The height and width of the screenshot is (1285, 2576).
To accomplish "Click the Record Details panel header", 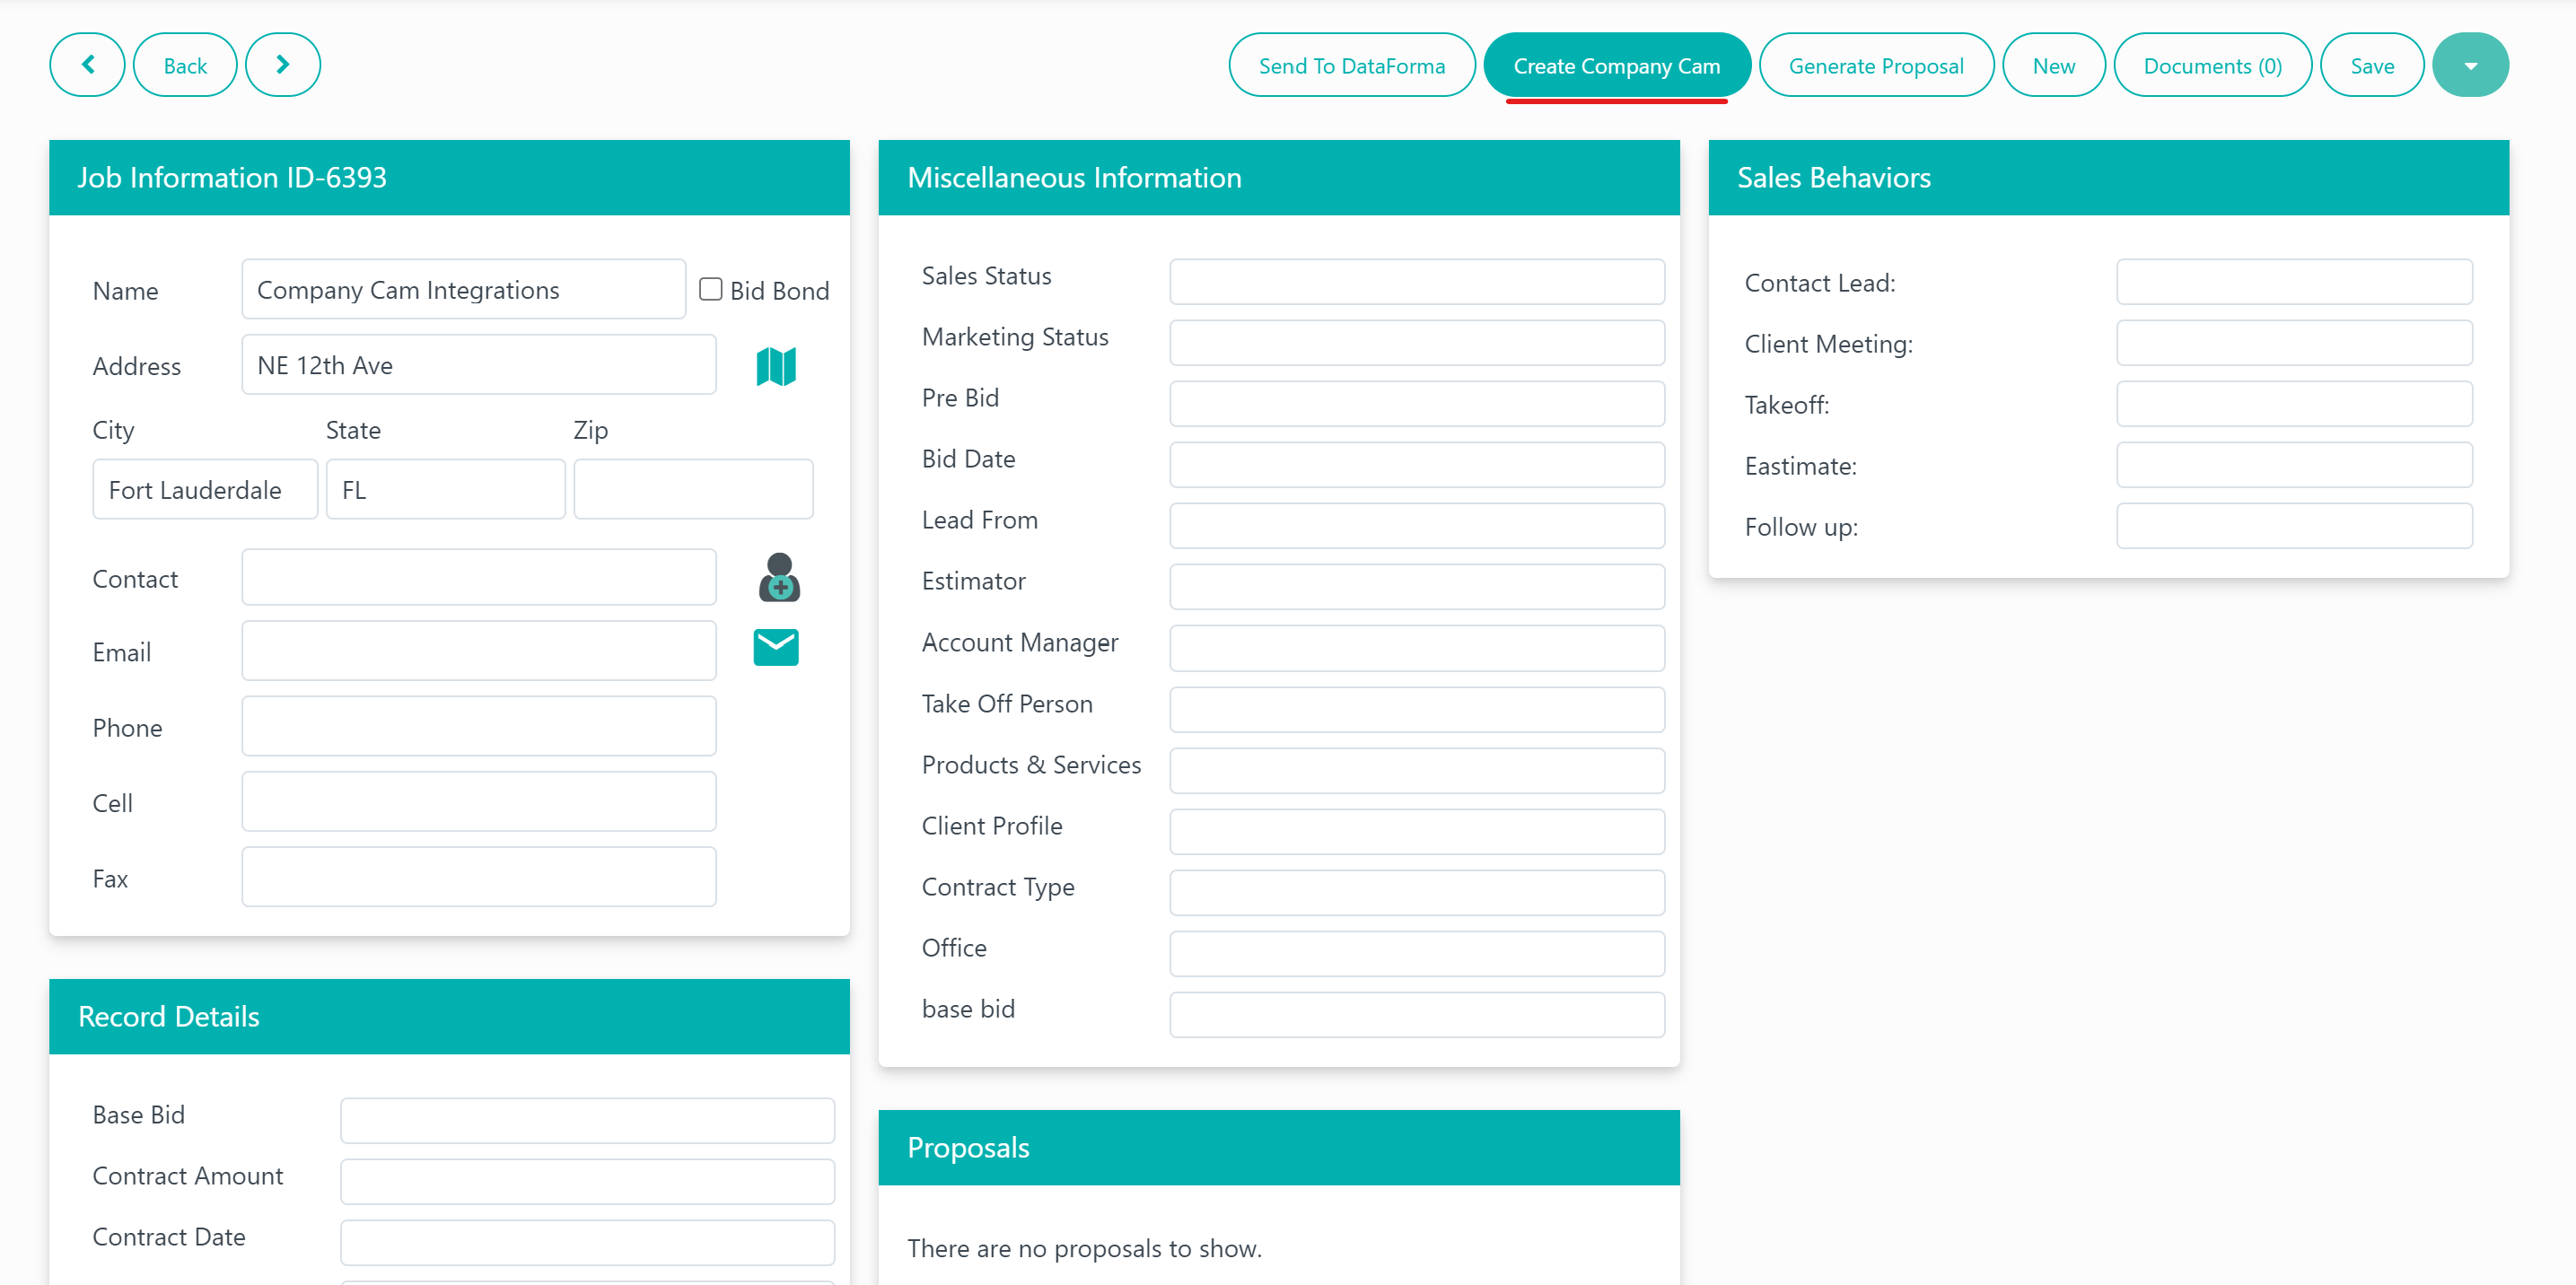I will (449, 1016).
